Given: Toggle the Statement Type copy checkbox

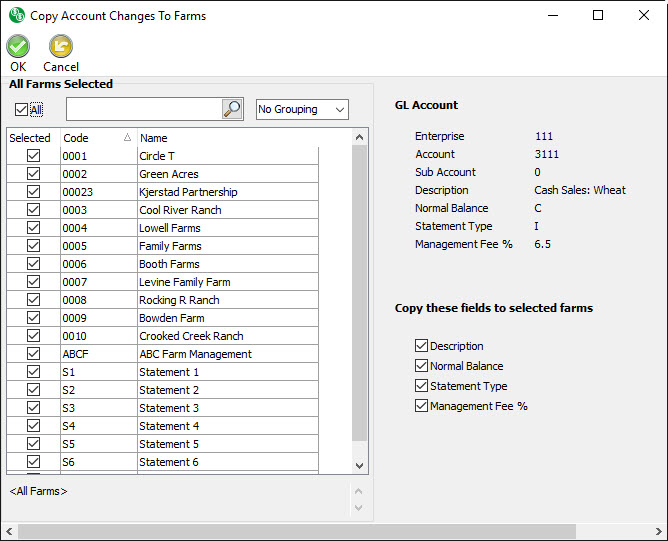Looking at the screenshot, I should [x=421, y=386].
